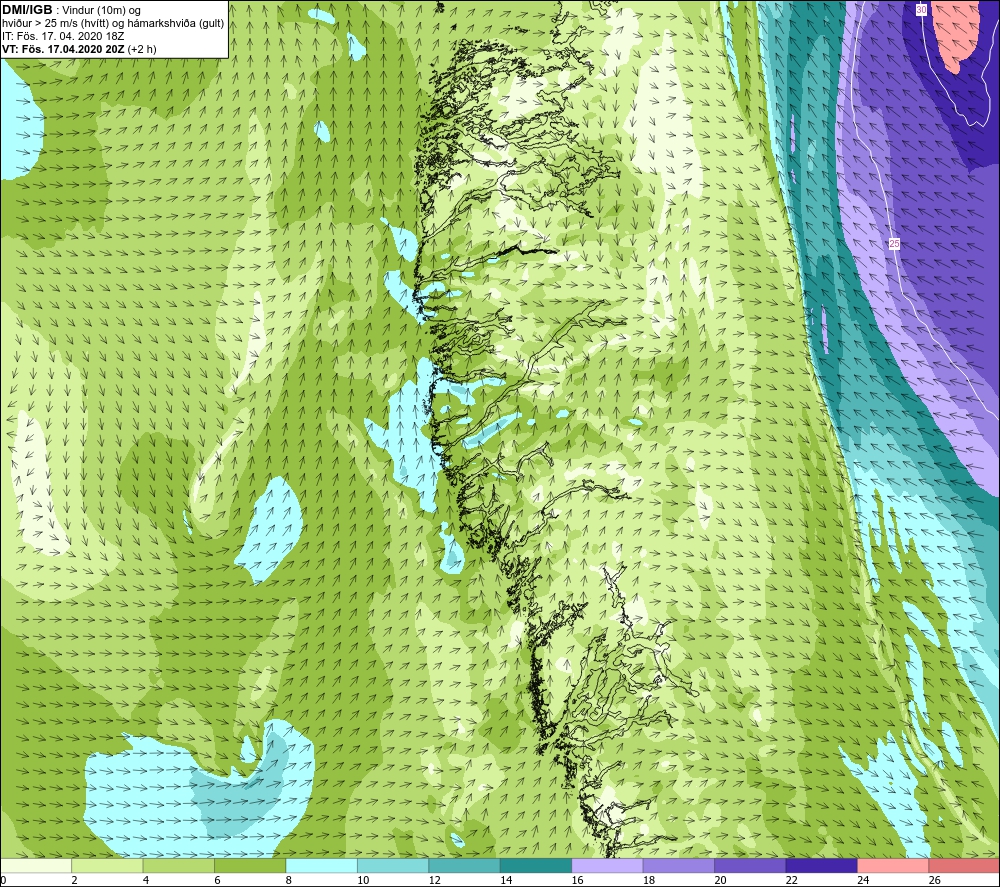Click the 'IT: Fös. 17. 04. 2020 18Z' line
The width and height of the screenshot is (1000, 887).
pos(63,36)
